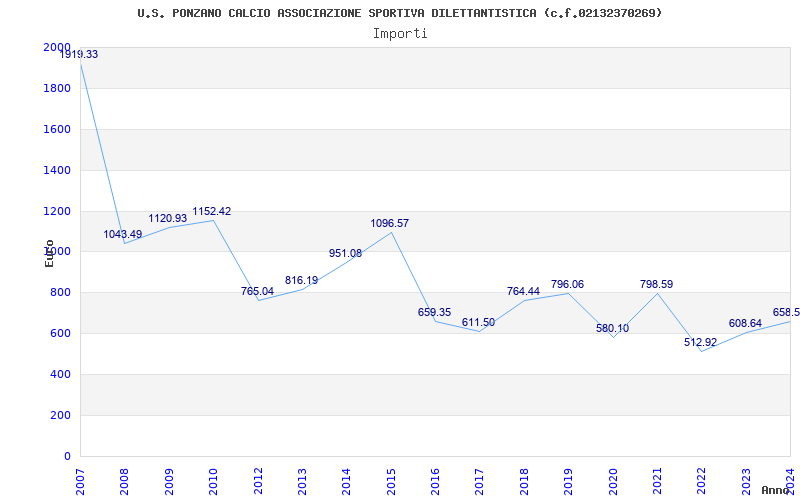Click the 580.10 data label
Viewport: 800px width, 500px height.
(x=612, y=328)
